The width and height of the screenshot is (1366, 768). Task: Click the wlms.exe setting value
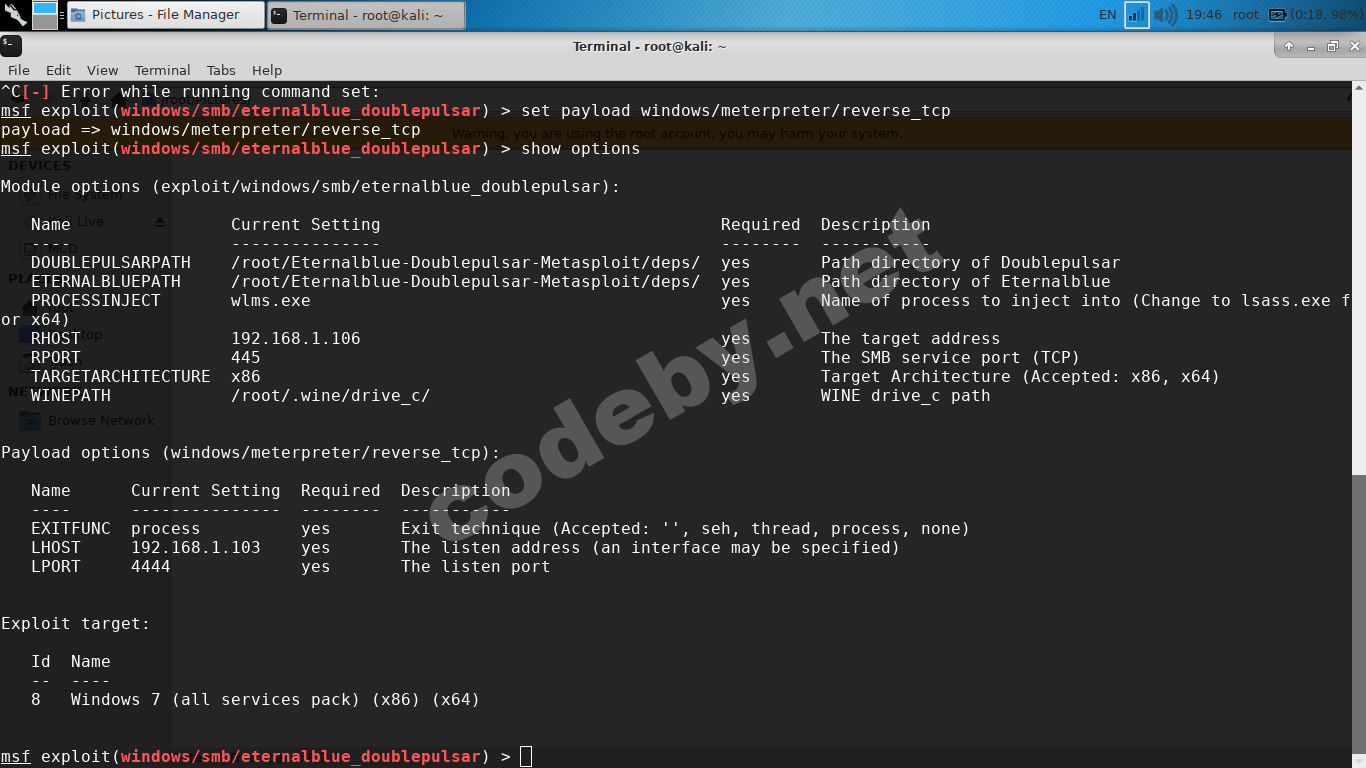(x=271, y=300)
